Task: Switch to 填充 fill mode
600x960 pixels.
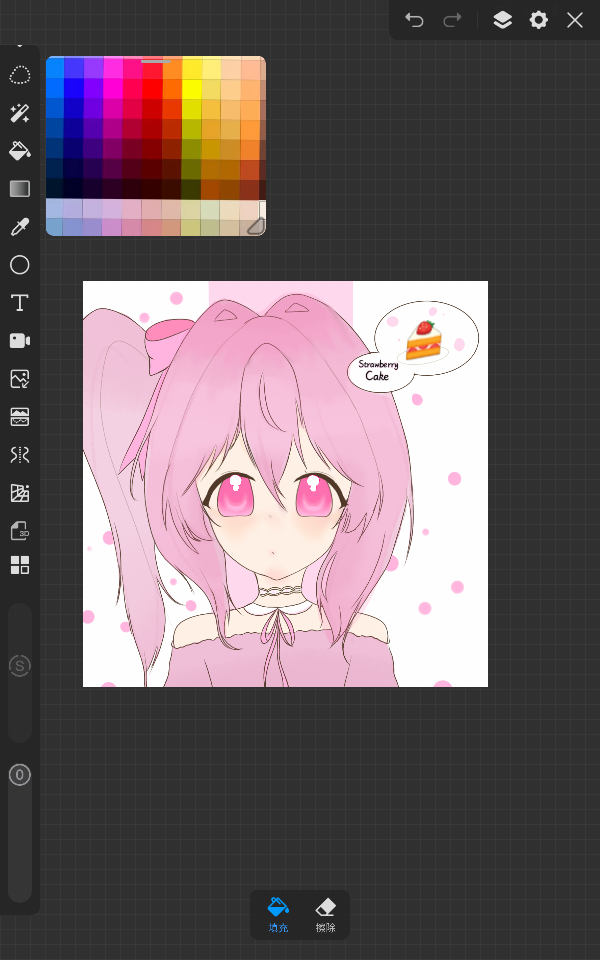Action: [x=278, y=915]
